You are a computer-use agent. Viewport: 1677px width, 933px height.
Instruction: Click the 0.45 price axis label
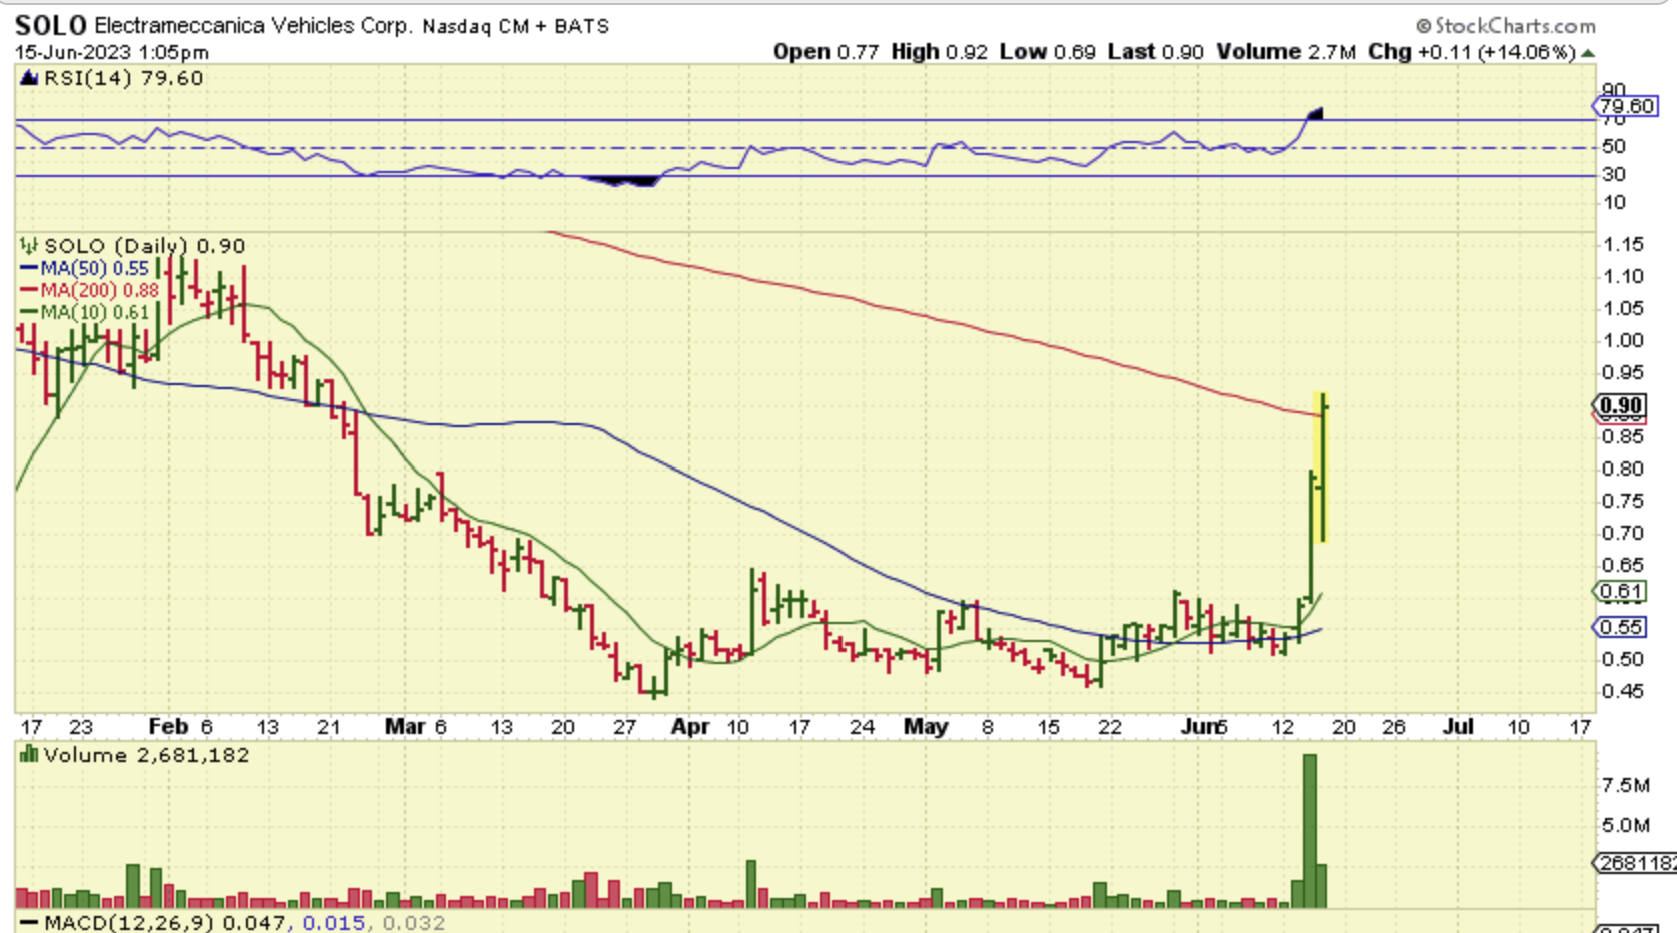[1622, 692]
